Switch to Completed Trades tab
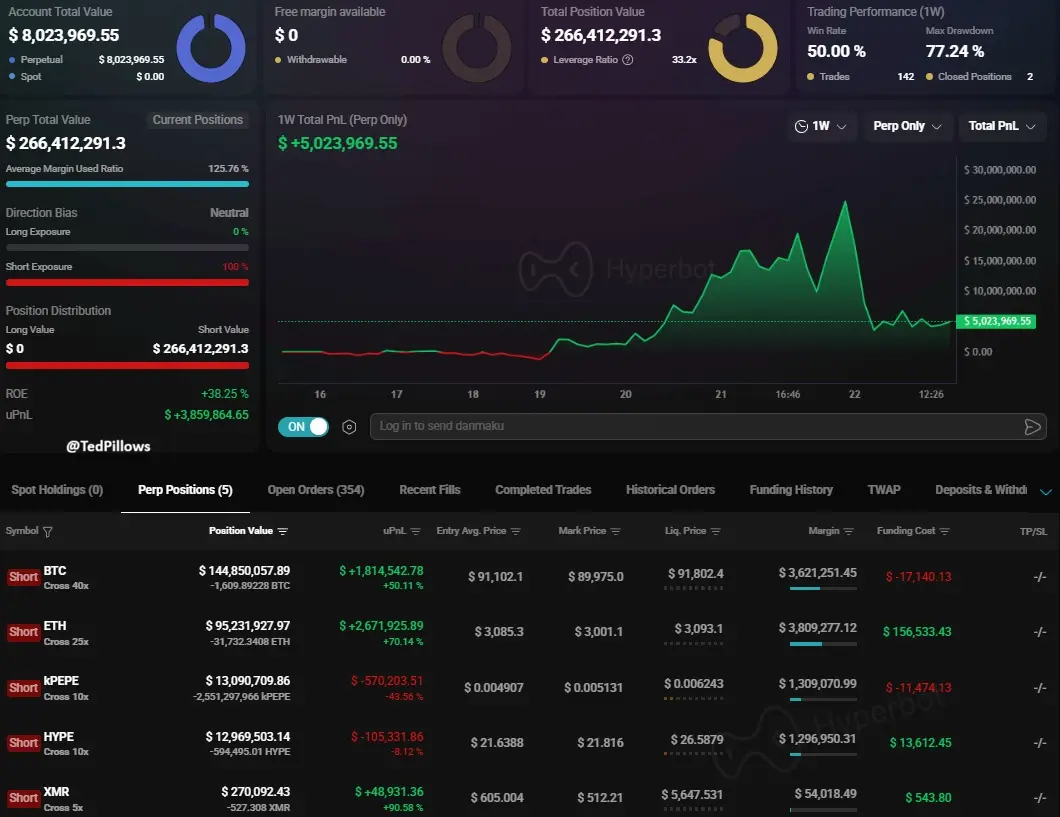 click(543, 490)
